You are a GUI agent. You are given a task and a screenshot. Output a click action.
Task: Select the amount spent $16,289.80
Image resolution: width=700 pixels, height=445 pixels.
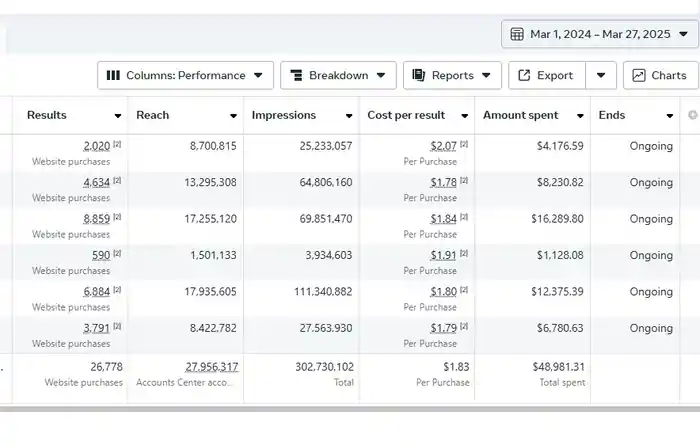(557, 219)
